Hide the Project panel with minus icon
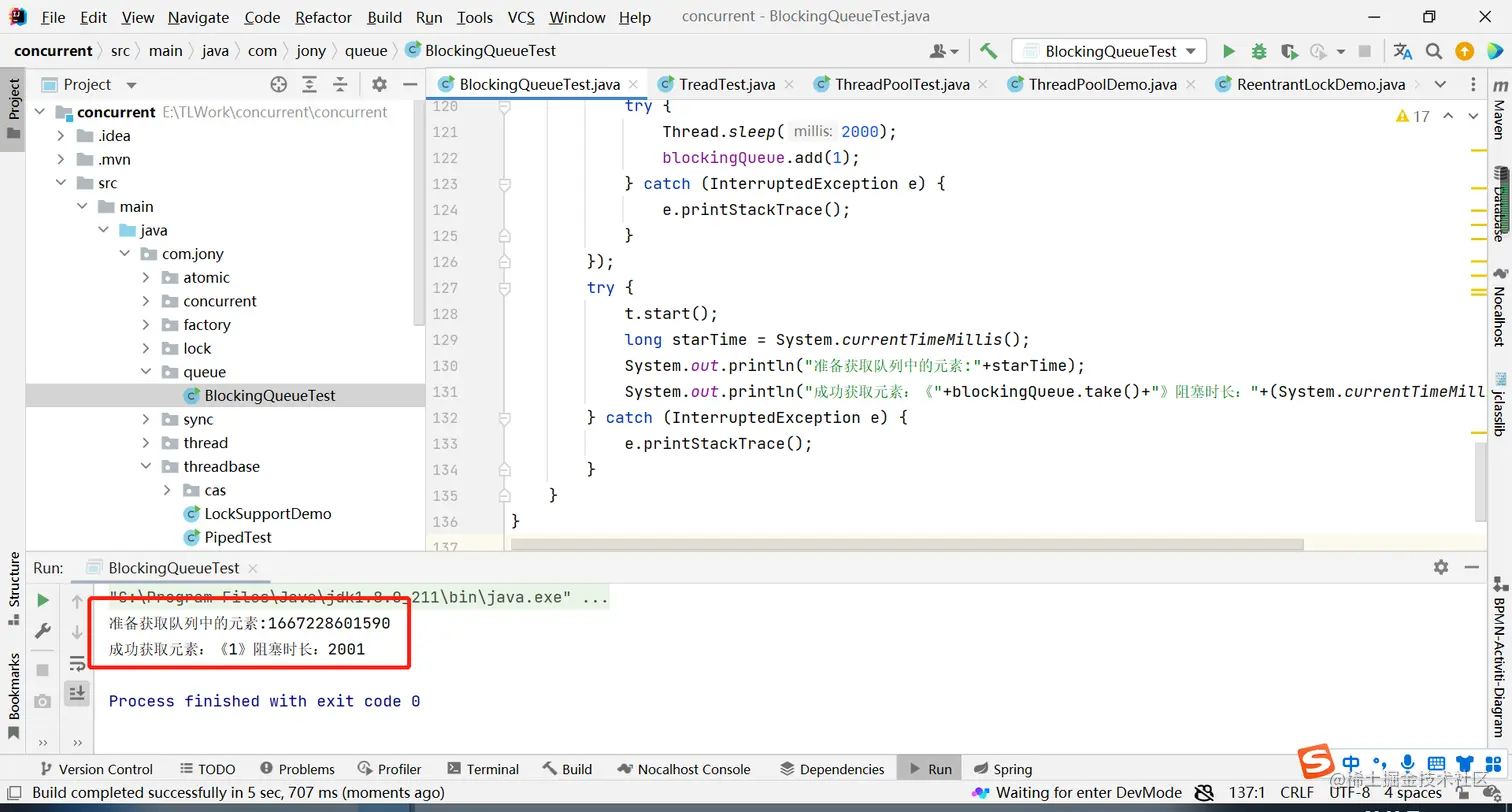1512x812 pixels. coord(409,85)
